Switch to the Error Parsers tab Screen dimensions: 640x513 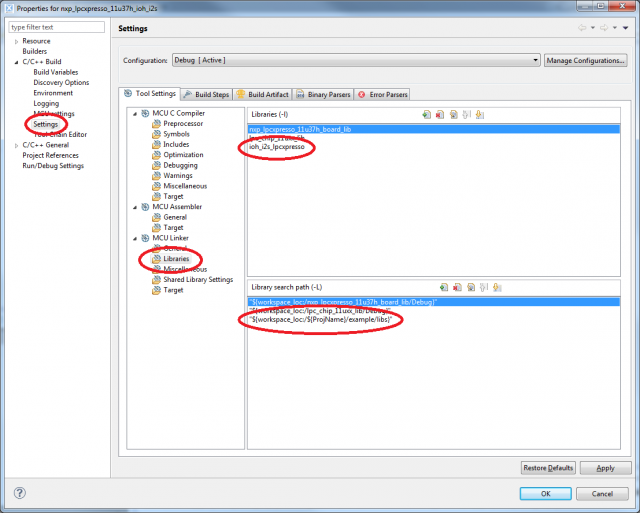point(382,94)
